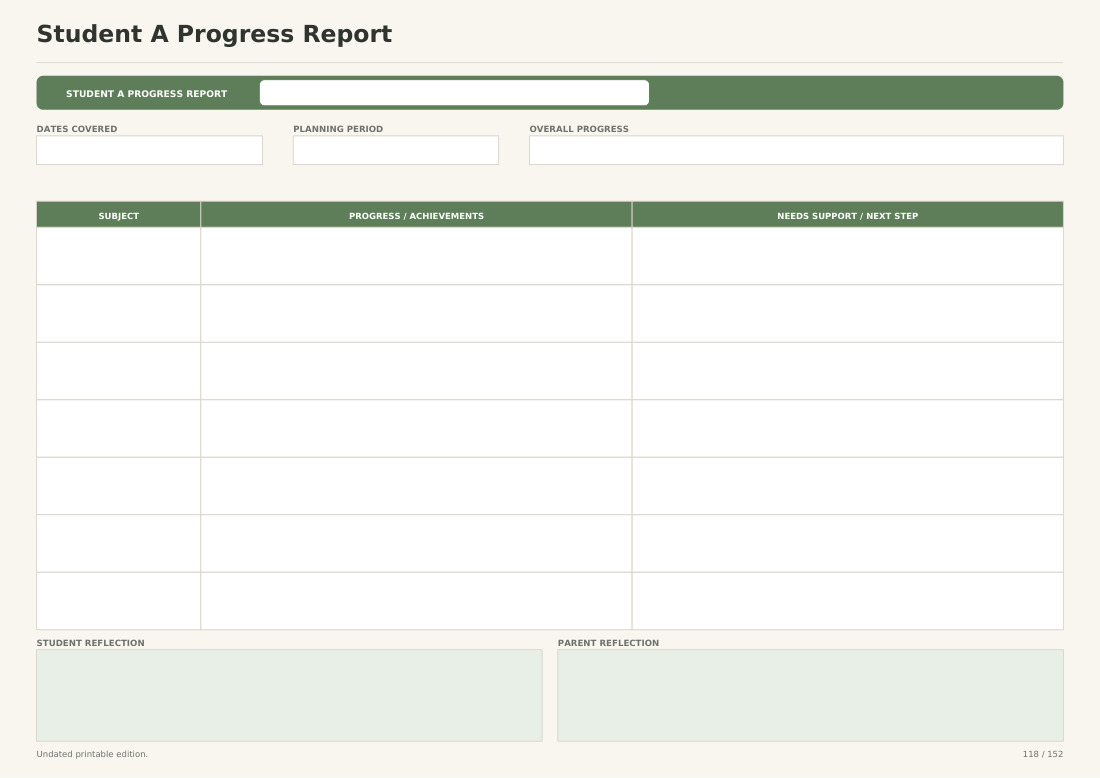Click the PARENT REFLECTION label

pos(608,643)
